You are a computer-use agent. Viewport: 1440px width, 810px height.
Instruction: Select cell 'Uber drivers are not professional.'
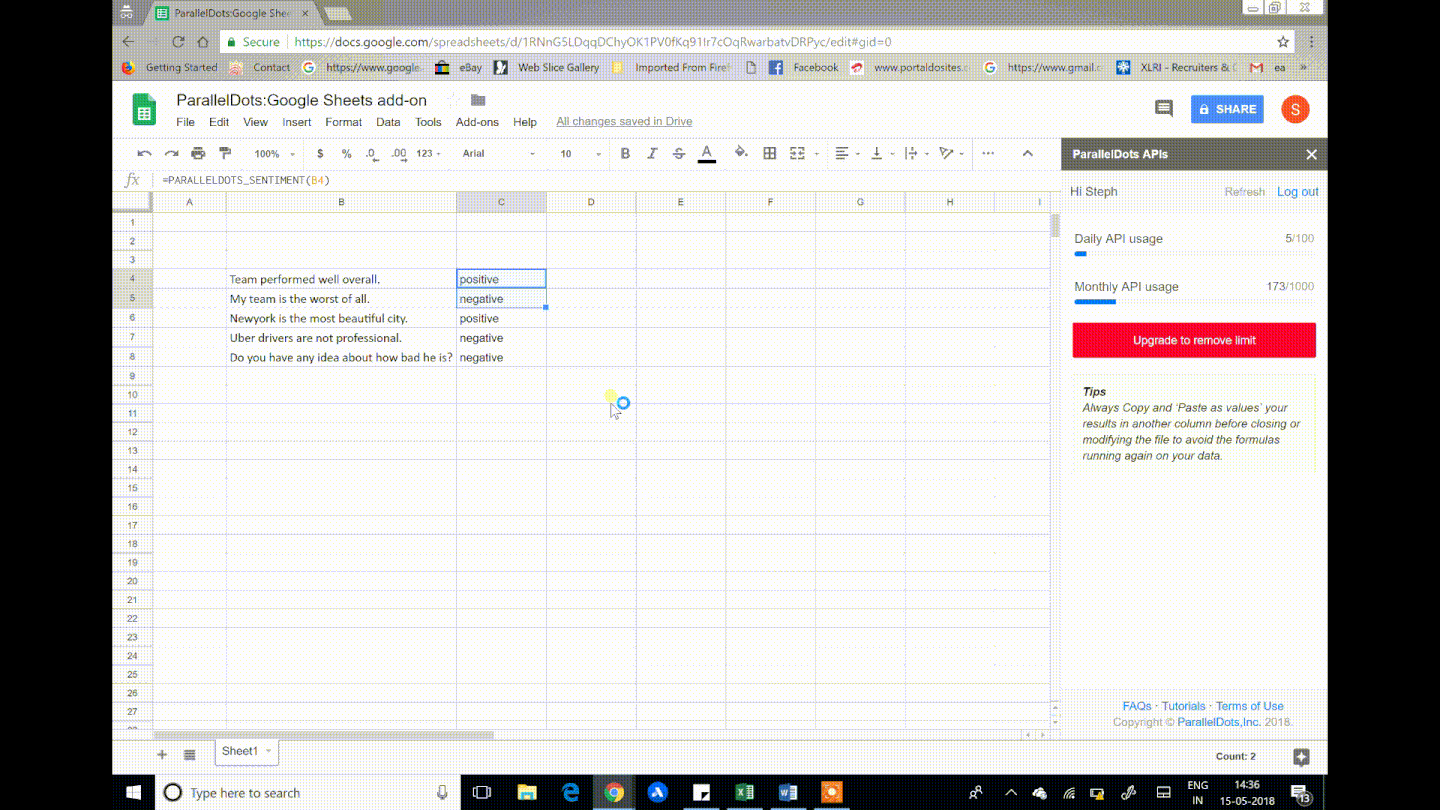[341, 338]
